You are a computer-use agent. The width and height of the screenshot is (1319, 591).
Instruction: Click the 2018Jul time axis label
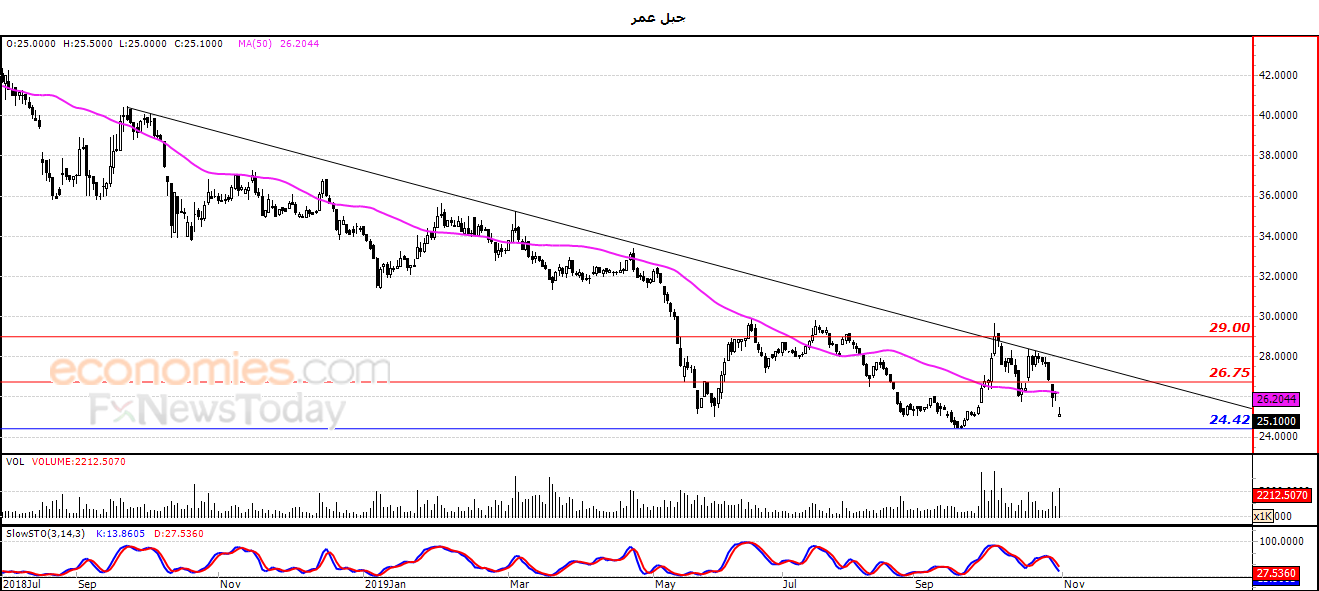21,582
